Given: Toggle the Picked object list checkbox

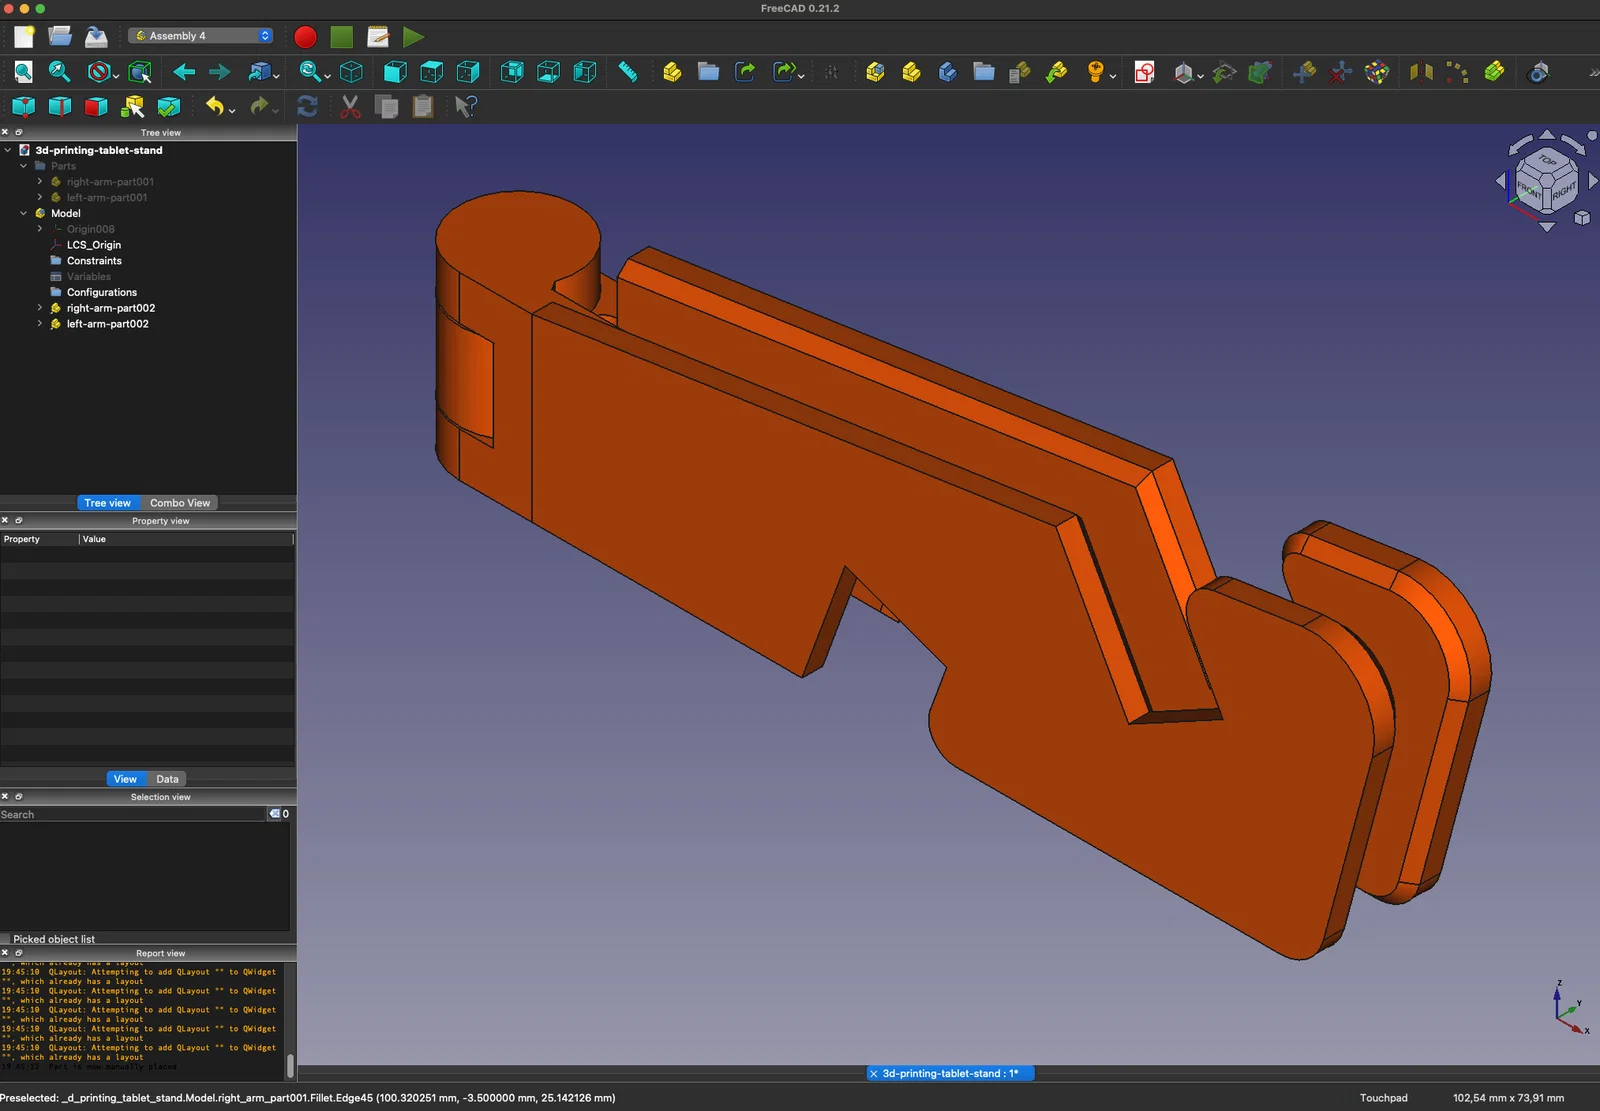Looking at the screenshot, I should click(x=6, y=939).
